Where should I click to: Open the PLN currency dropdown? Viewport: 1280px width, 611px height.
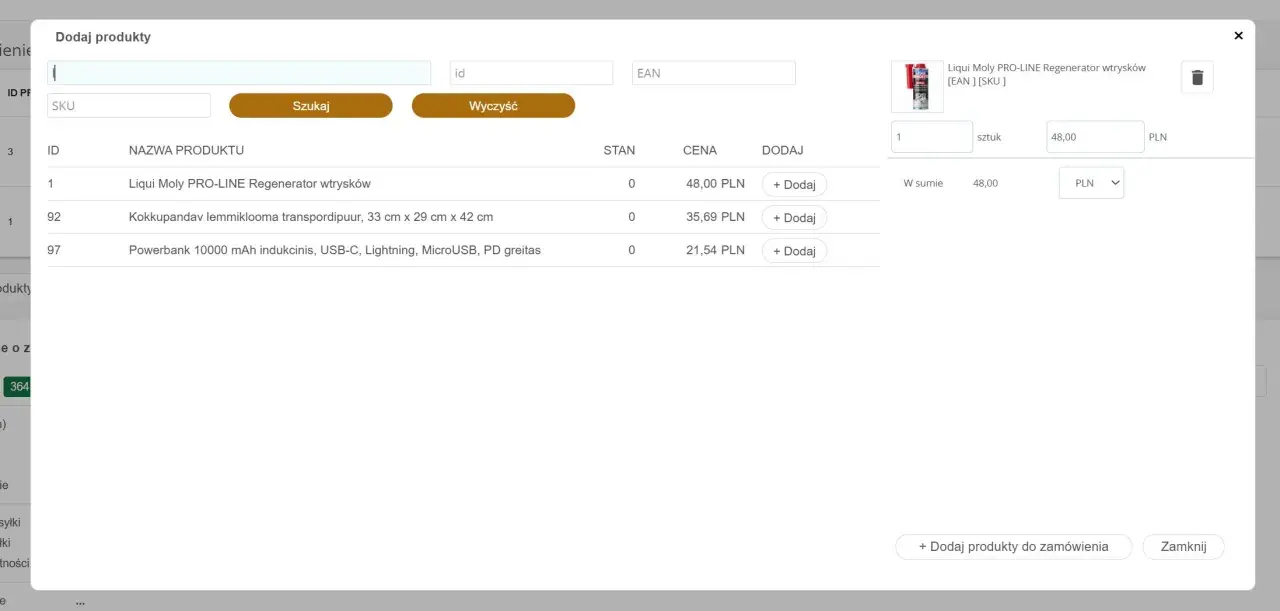coord(1091,183)
